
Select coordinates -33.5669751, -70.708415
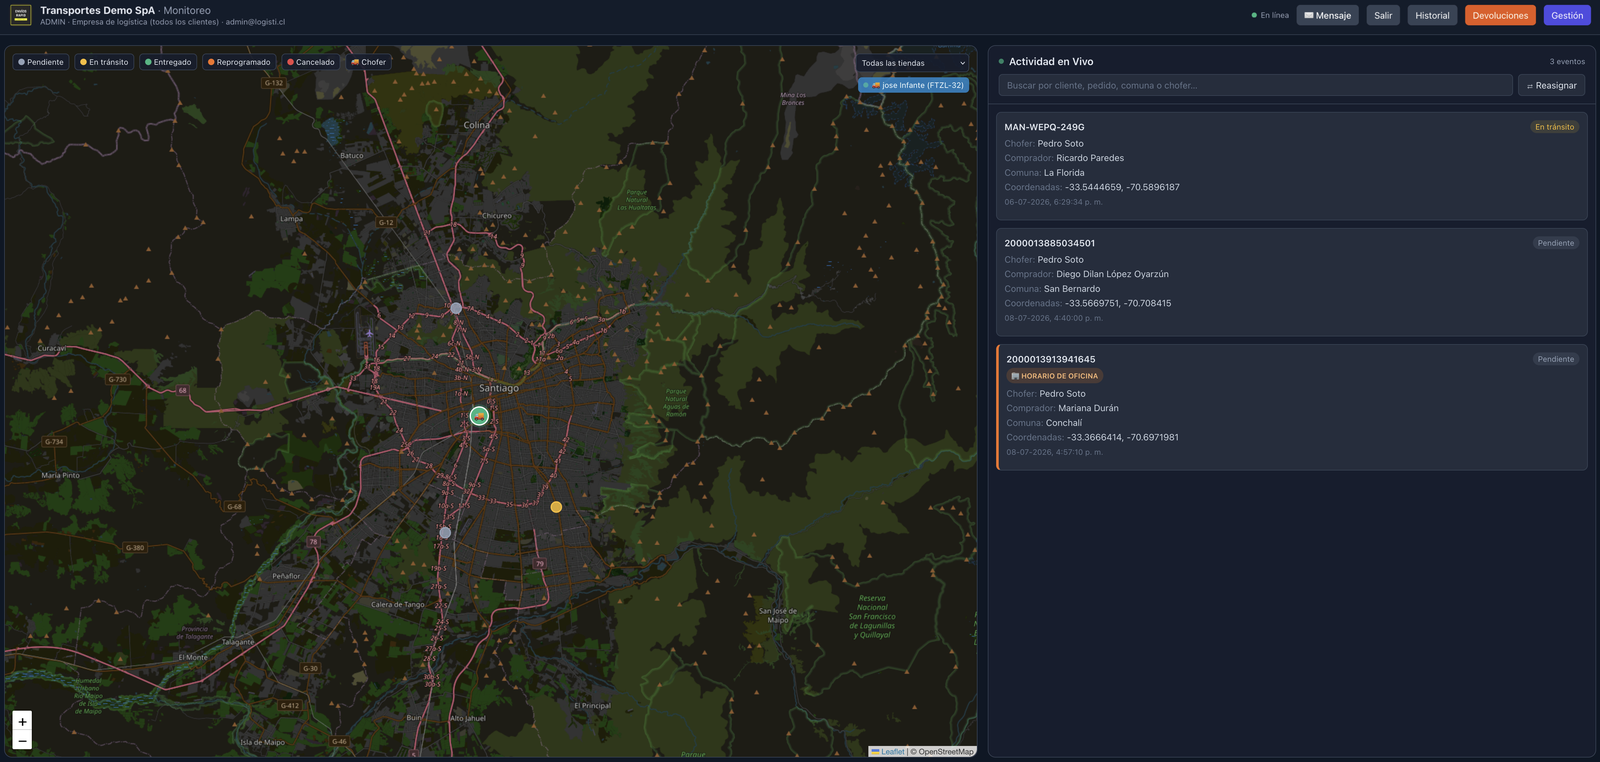click(1118, 303)
